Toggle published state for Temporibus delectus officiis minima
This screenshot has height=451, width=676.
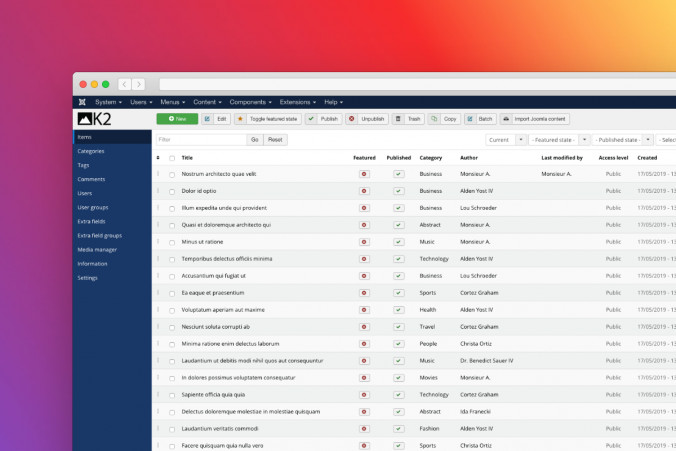(399, 259)
